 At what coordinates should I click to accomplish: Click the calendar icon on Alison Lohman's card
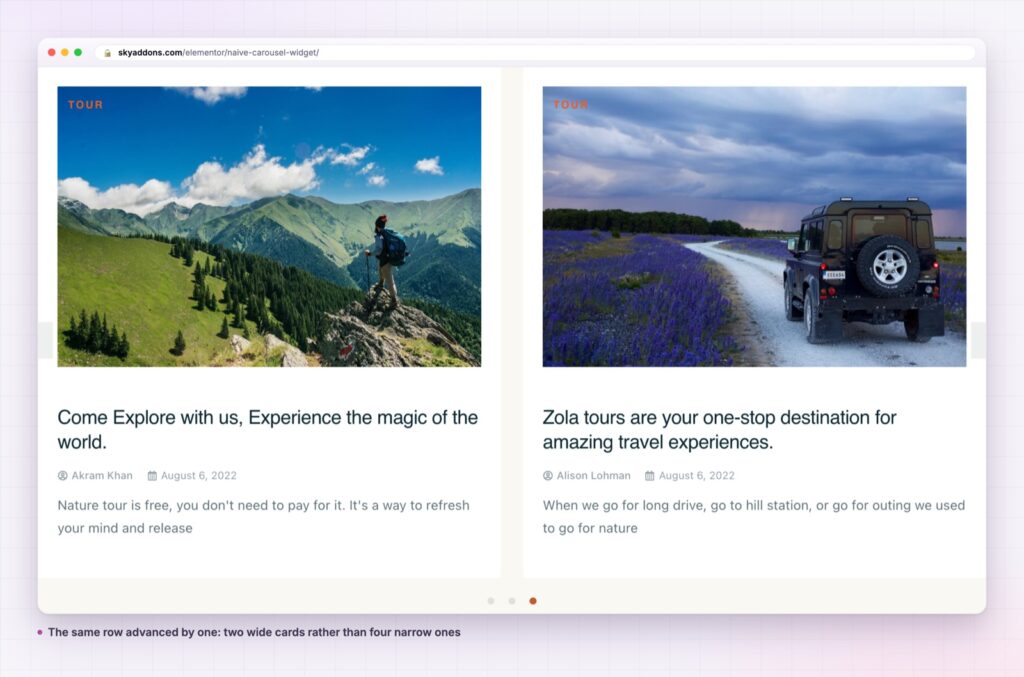point(650,476)
